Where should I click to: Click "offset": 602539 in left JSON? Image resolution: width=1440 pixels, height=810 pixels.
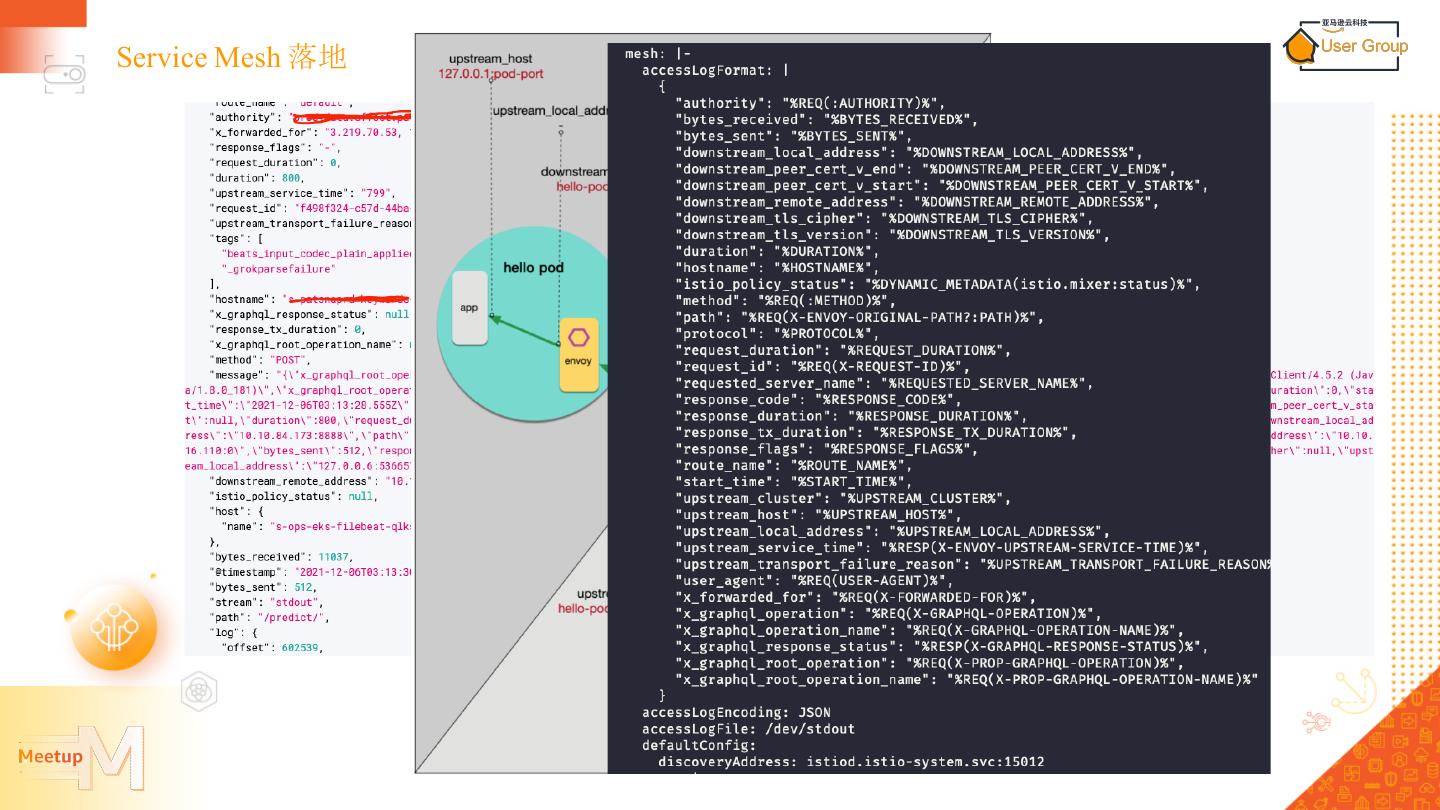272,648
